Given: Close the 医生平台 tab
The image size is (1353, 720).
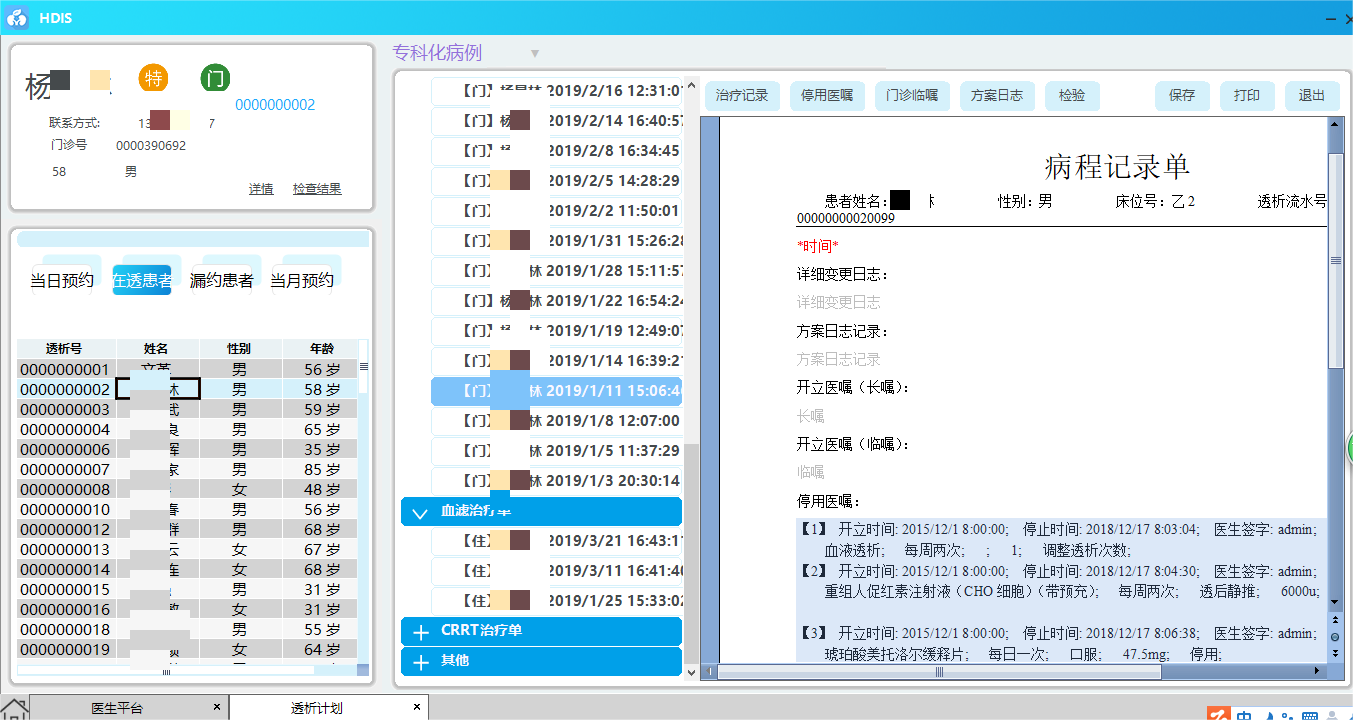Looking at the screenshot, I should (217, 708).
